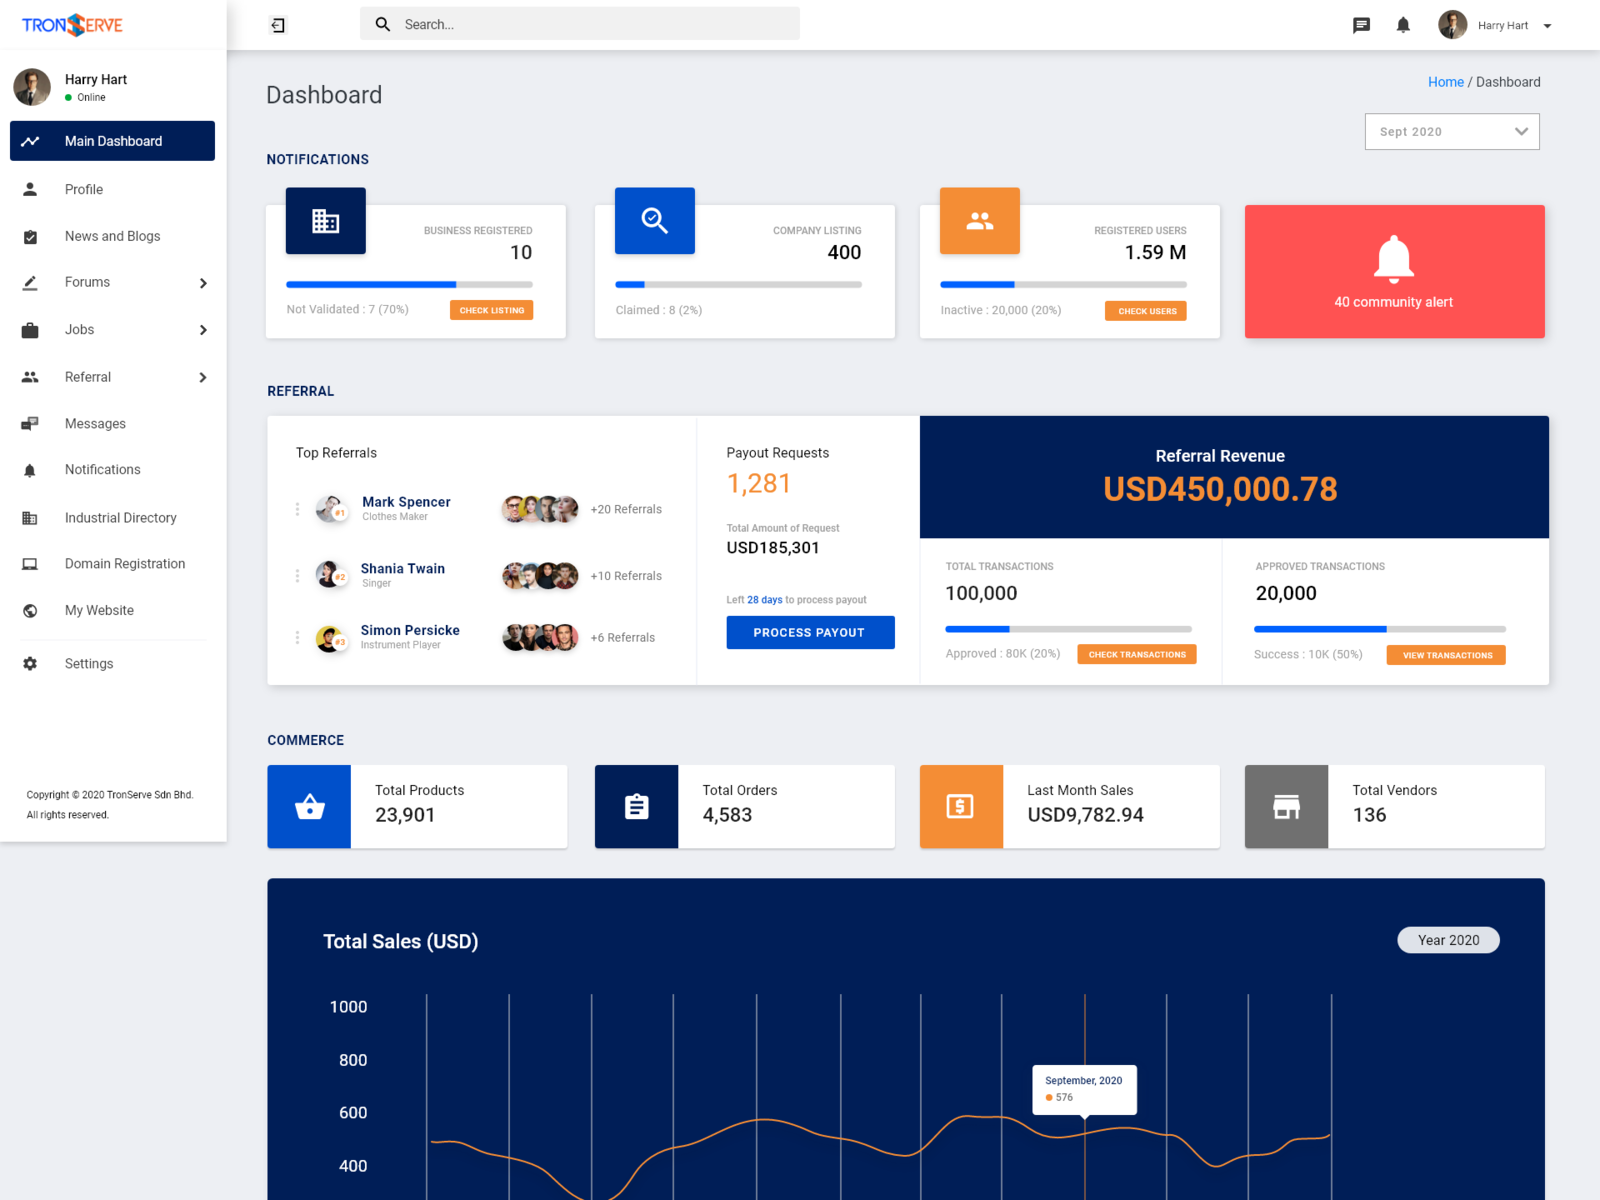The width and height of the screenshot is (1600, 1200).
Task: Select the Industrial Directory sidebar icon
Action: pos(30,517)
